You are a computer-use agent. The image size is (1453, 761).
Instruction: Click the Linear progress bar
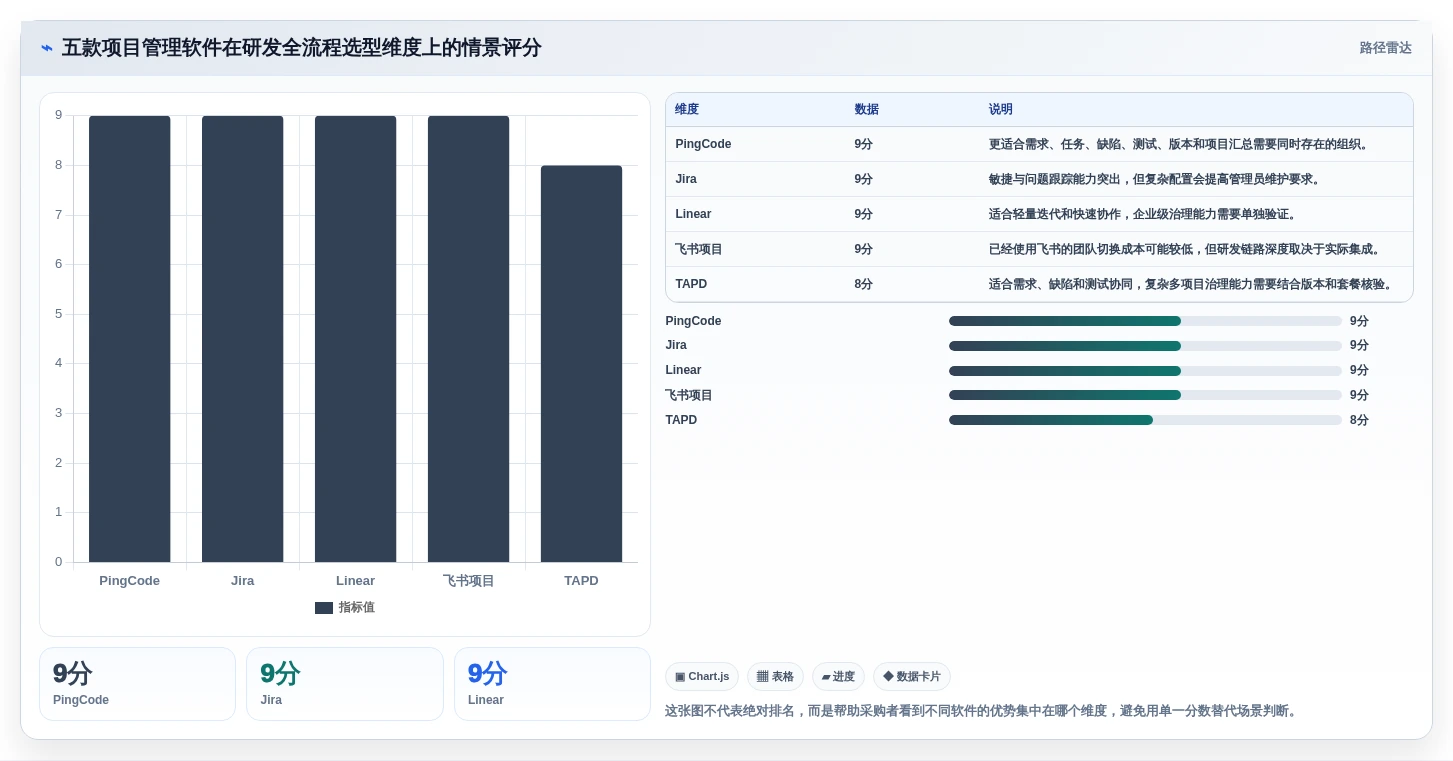coord(1145,371)
